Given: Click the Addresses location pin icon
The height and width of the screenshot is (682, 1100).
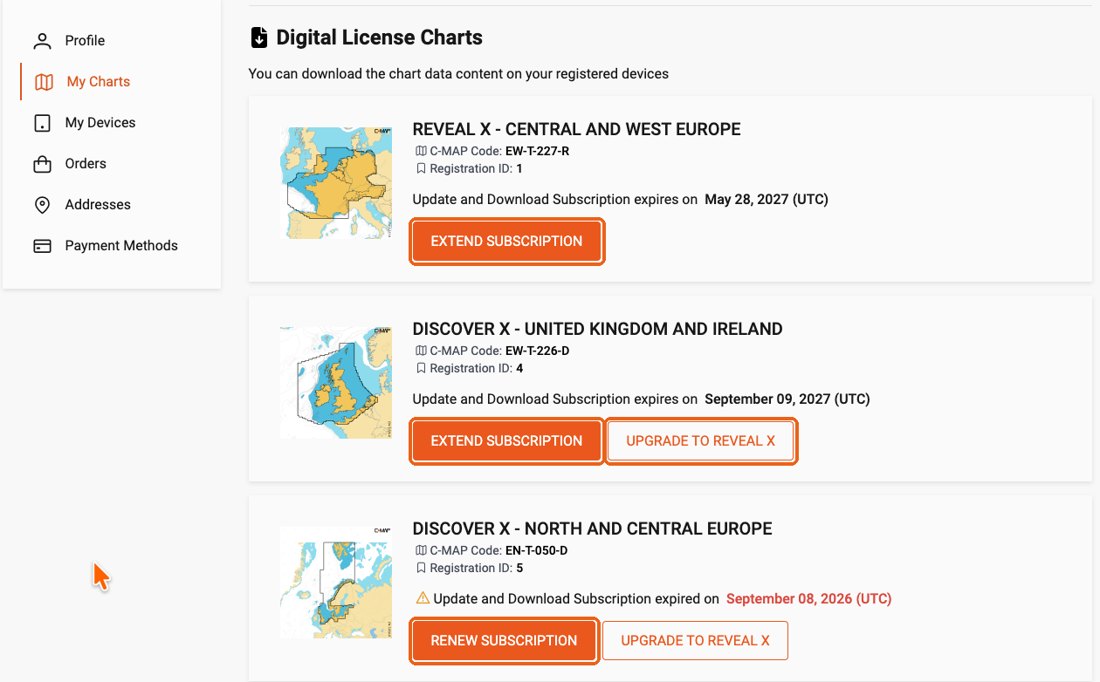Looking at the screenshot, I should pos(42,205).
